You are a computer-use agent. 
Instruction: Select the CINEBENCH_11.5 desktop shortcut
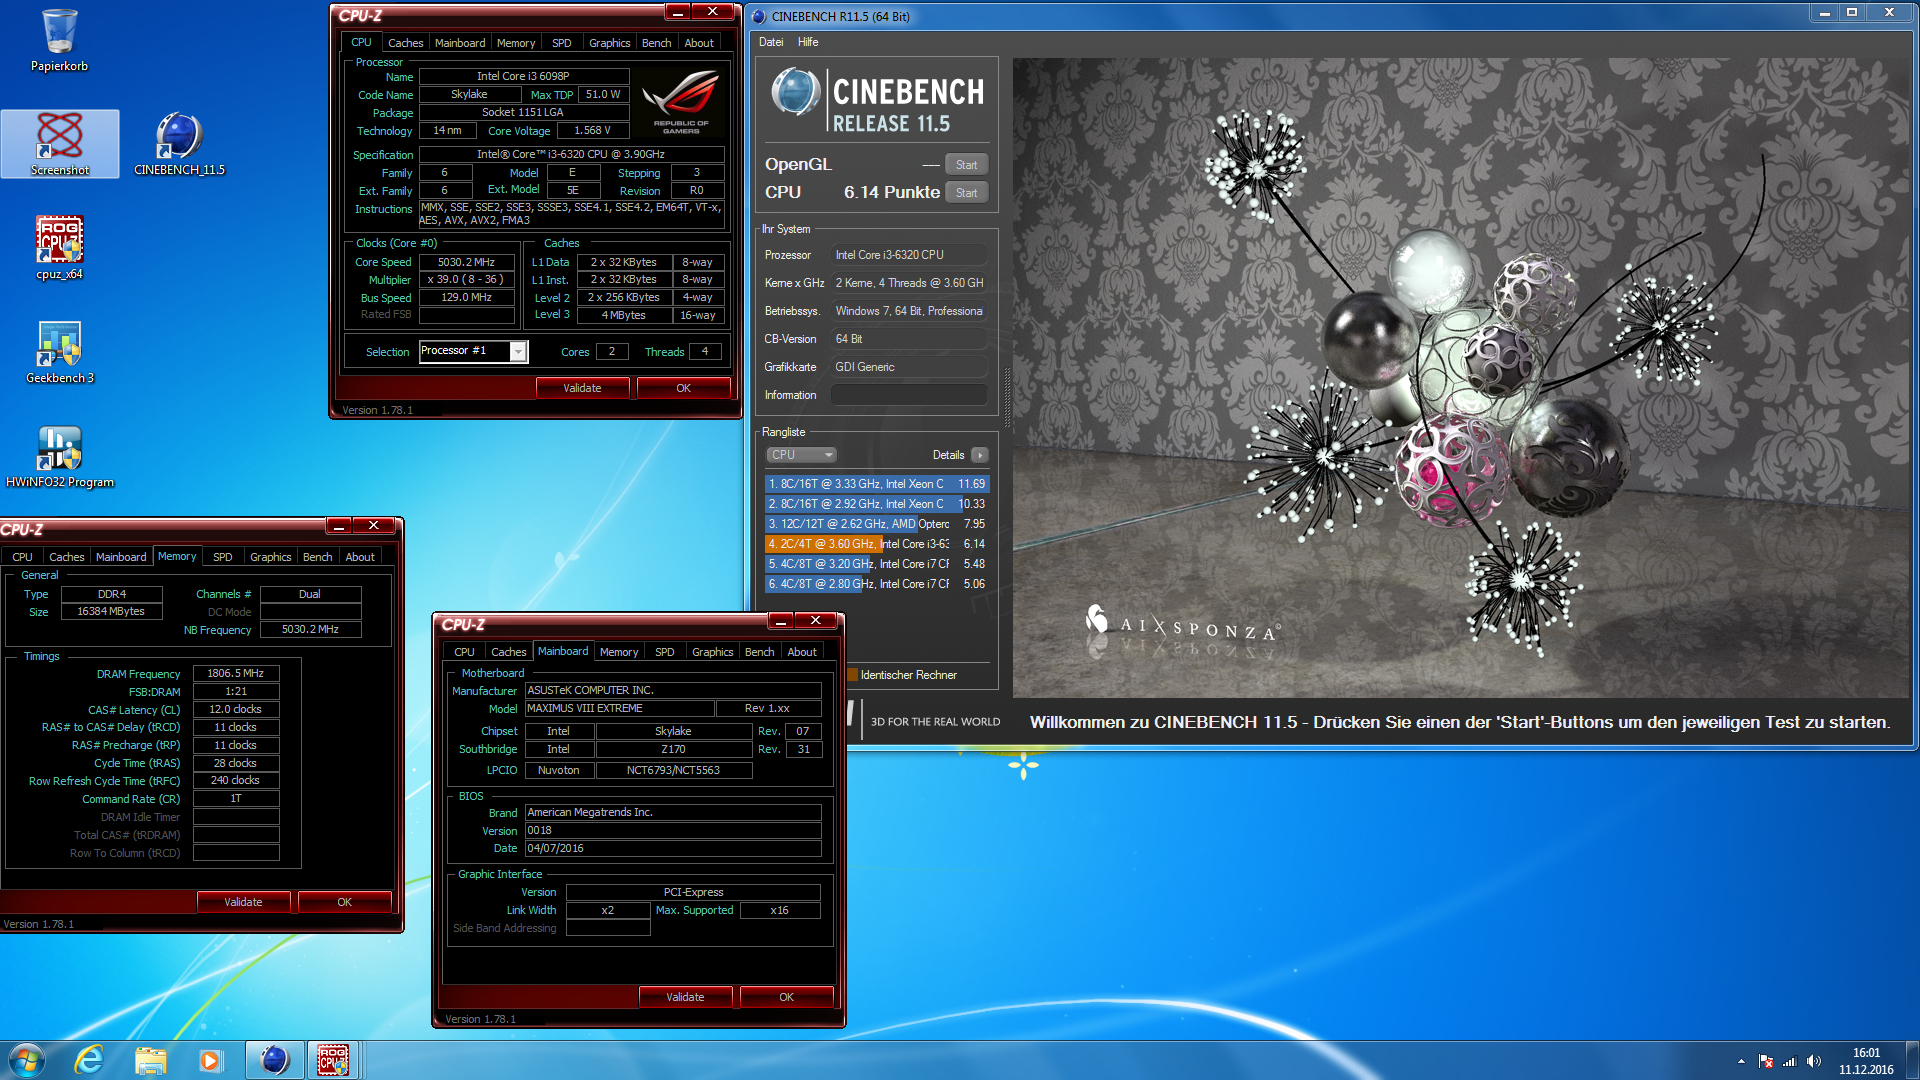pos(179,144)
